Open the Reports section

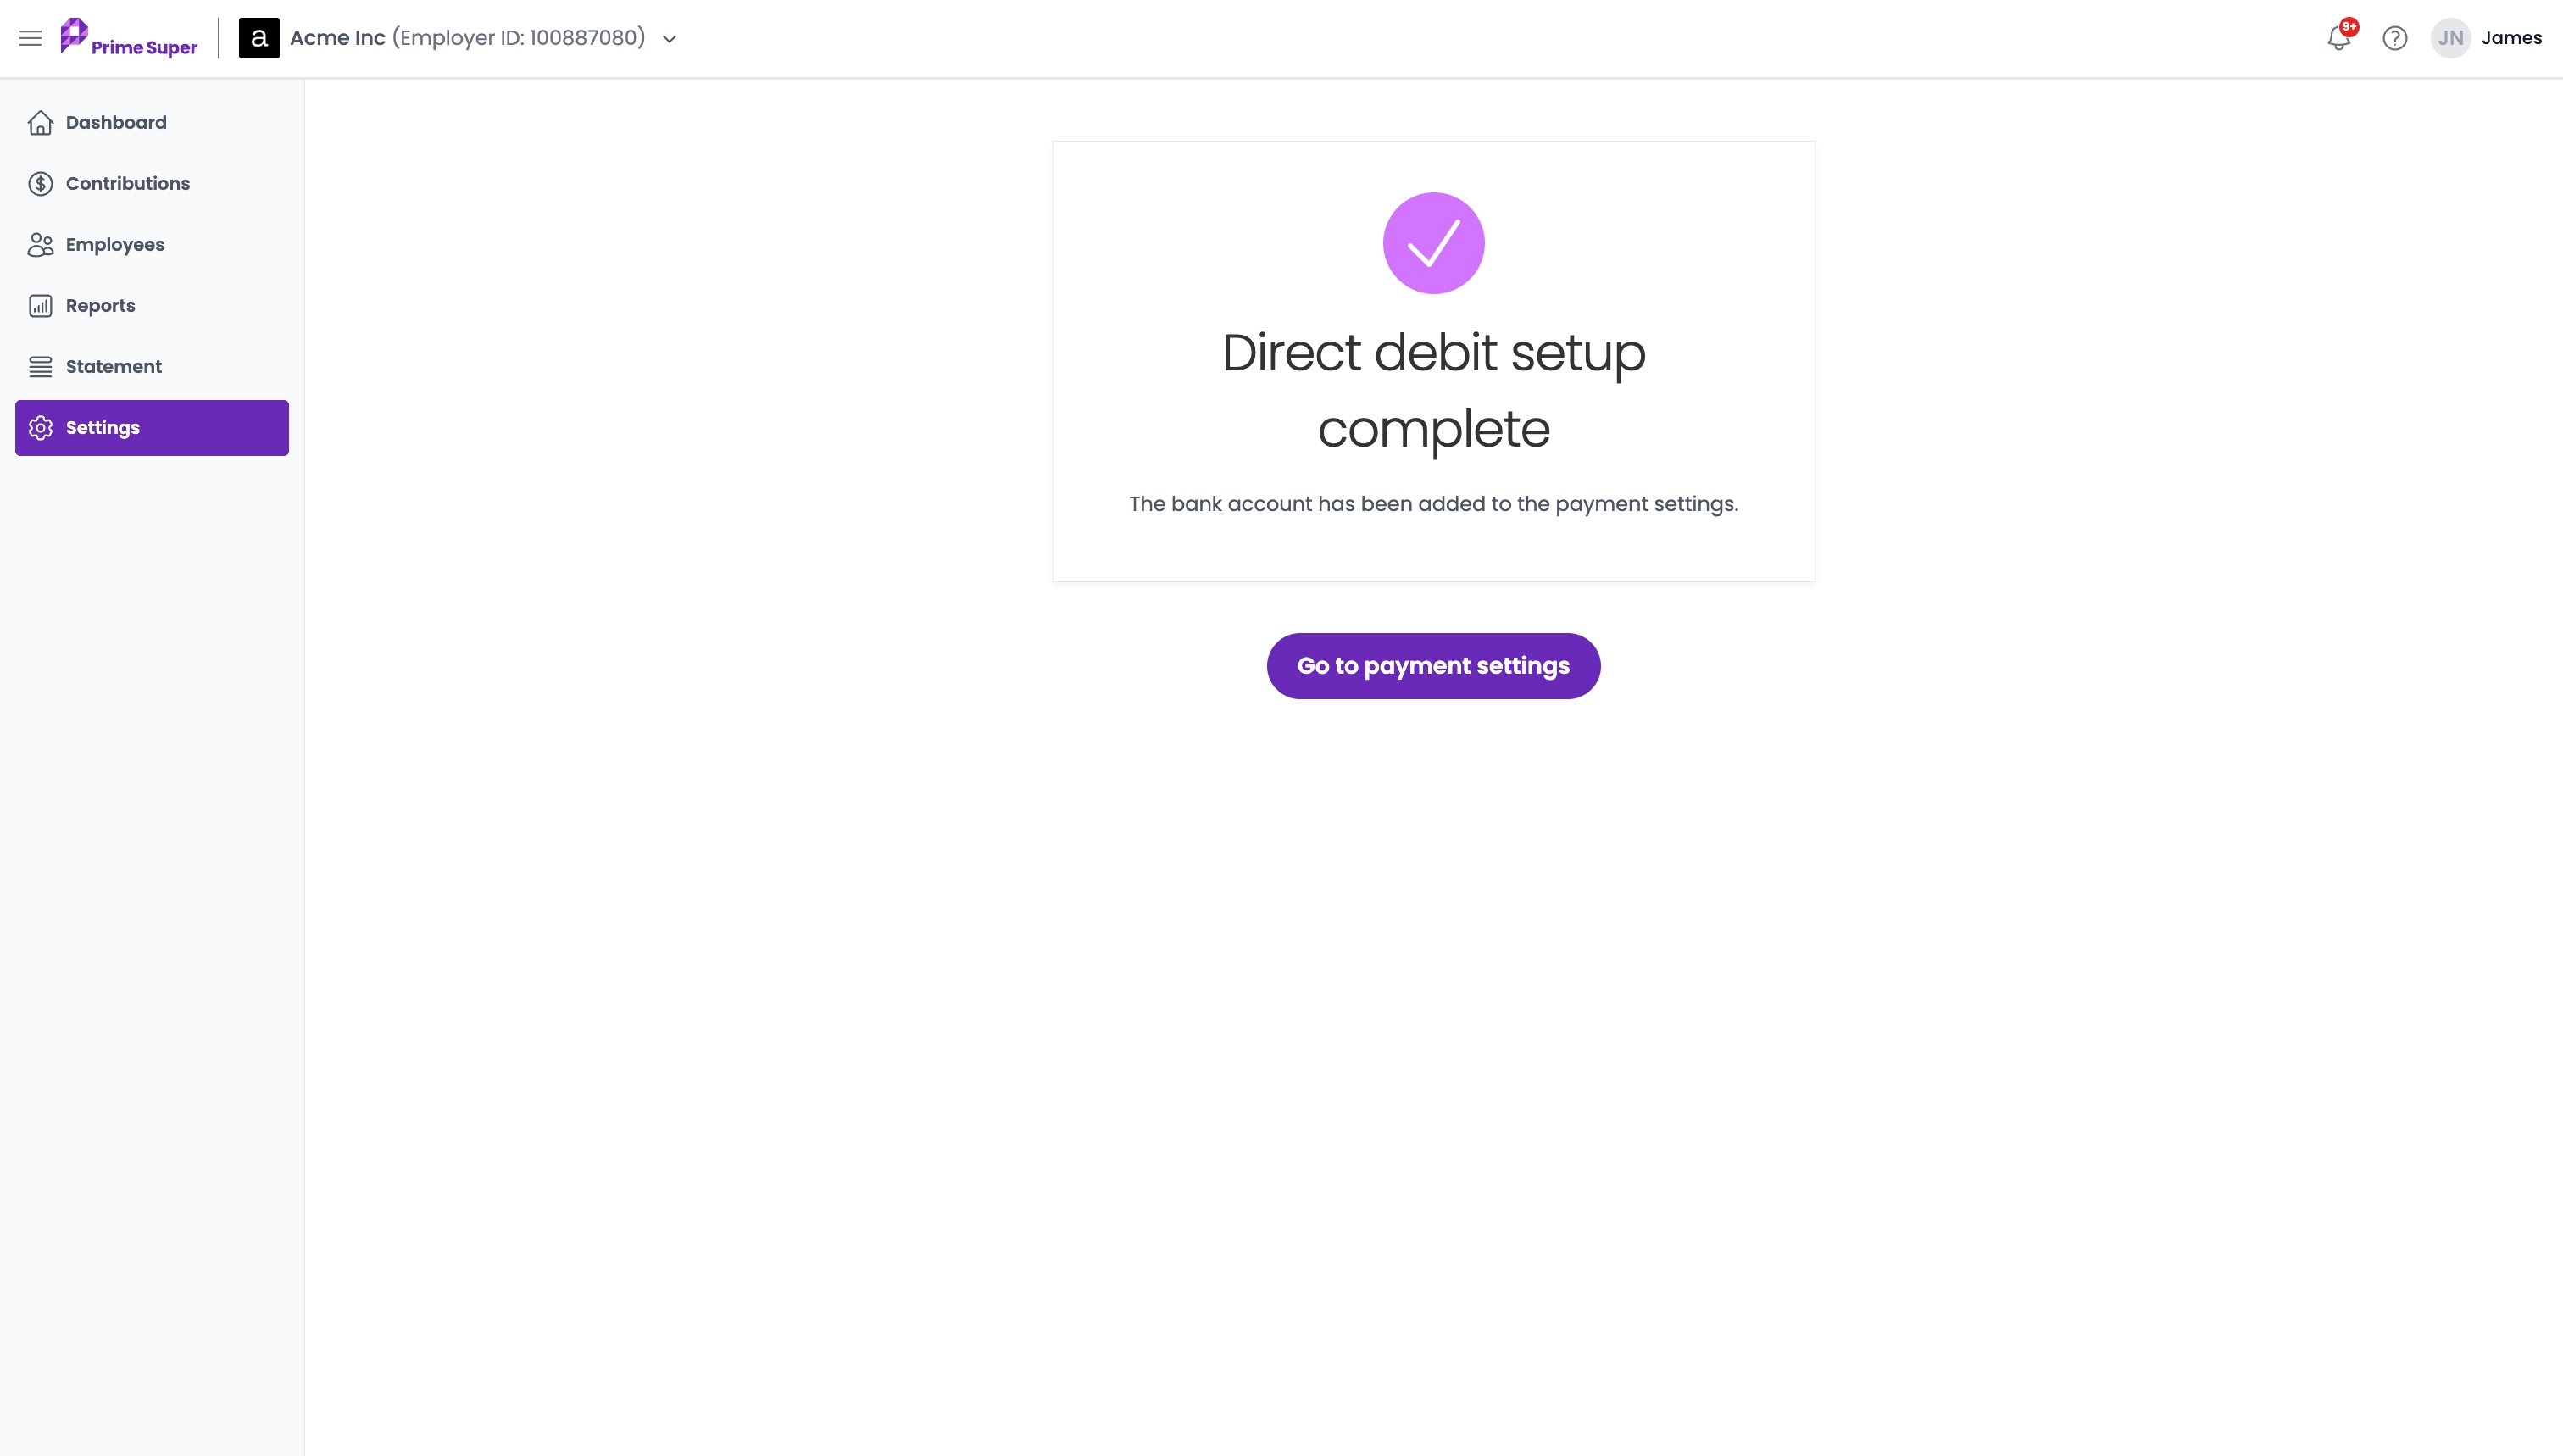tap(152, 305)
